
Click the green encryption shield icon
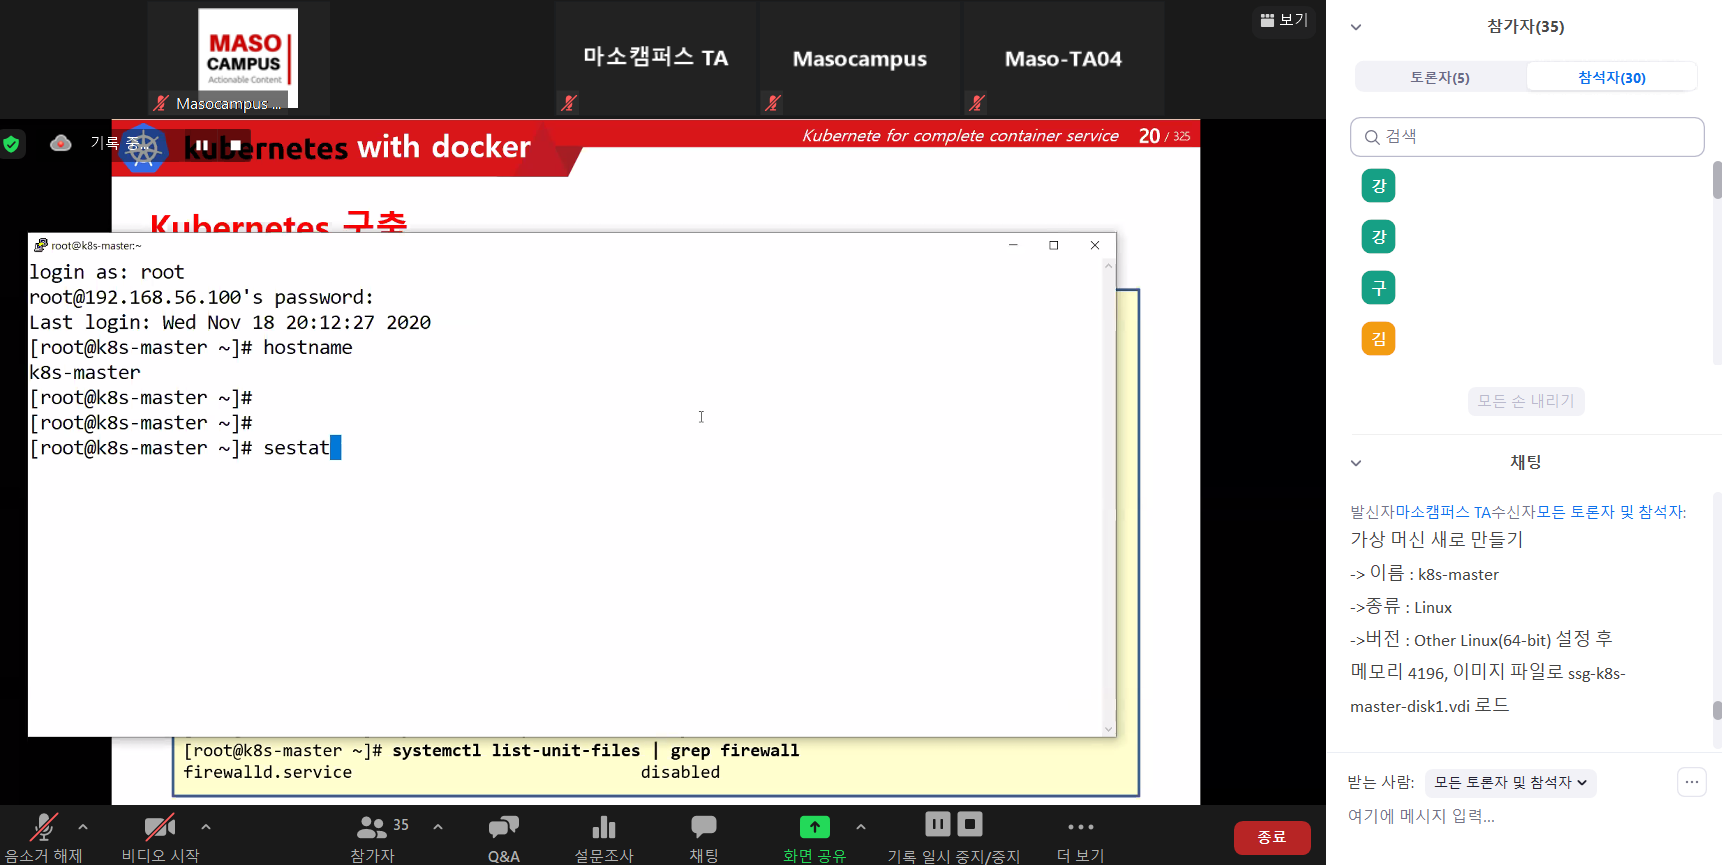12,144
